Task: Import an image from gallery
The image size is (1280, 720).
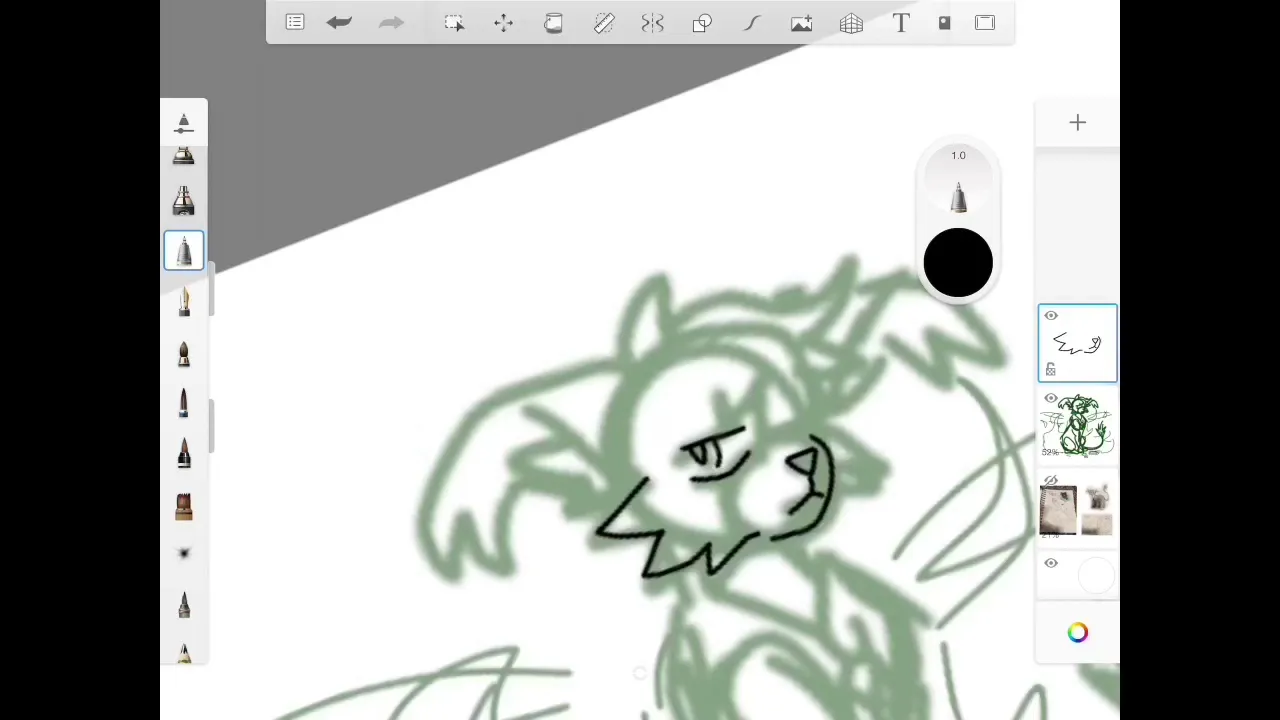Action: click(x=801, y=22)
